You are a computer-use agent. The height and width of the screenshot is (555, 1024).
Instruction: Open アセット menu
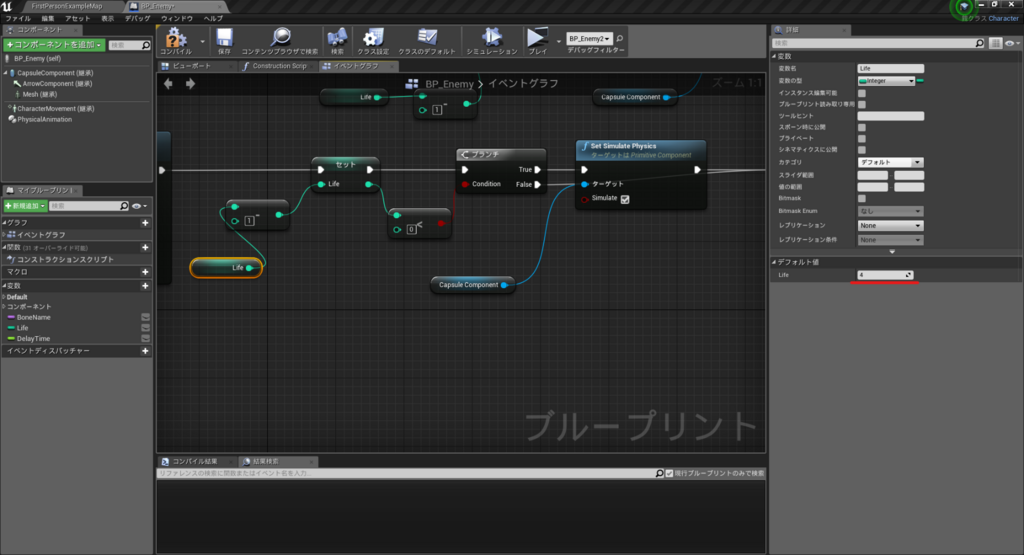(78, 18)
